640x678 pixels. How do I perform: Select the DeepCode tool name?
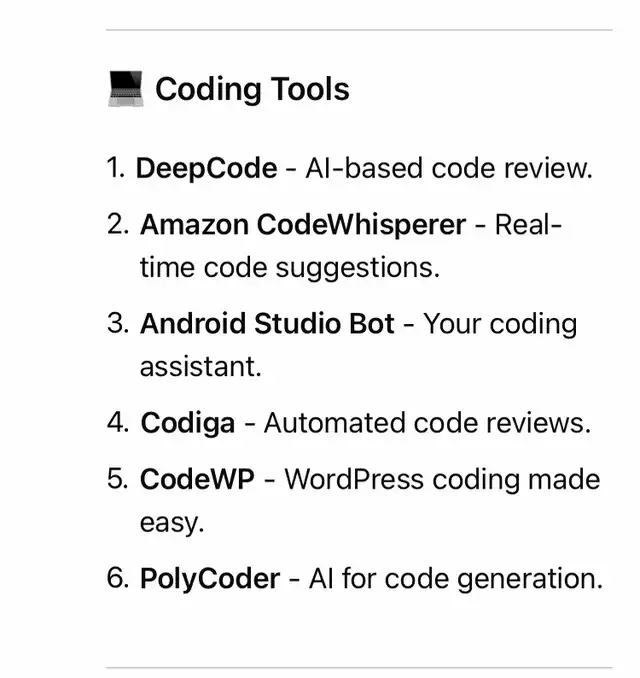pyautogui.click(x=206, y=168)
